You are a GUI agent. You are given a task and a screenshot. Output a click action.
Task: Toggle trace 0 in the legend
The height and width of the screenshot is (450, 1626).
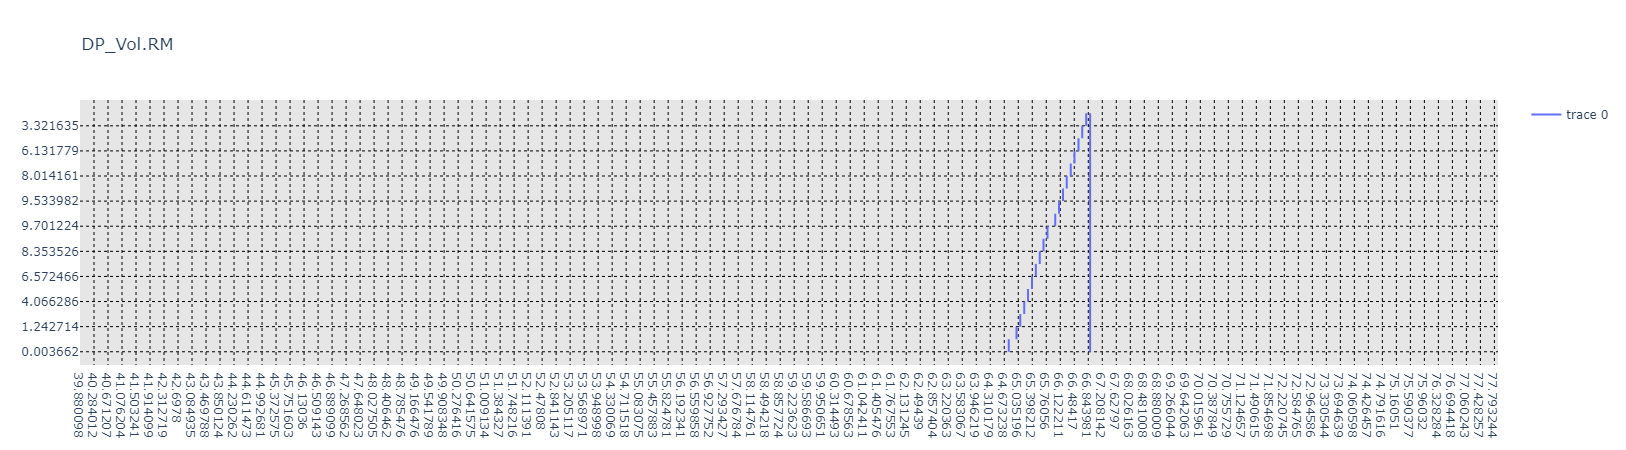click(1569, 115)
